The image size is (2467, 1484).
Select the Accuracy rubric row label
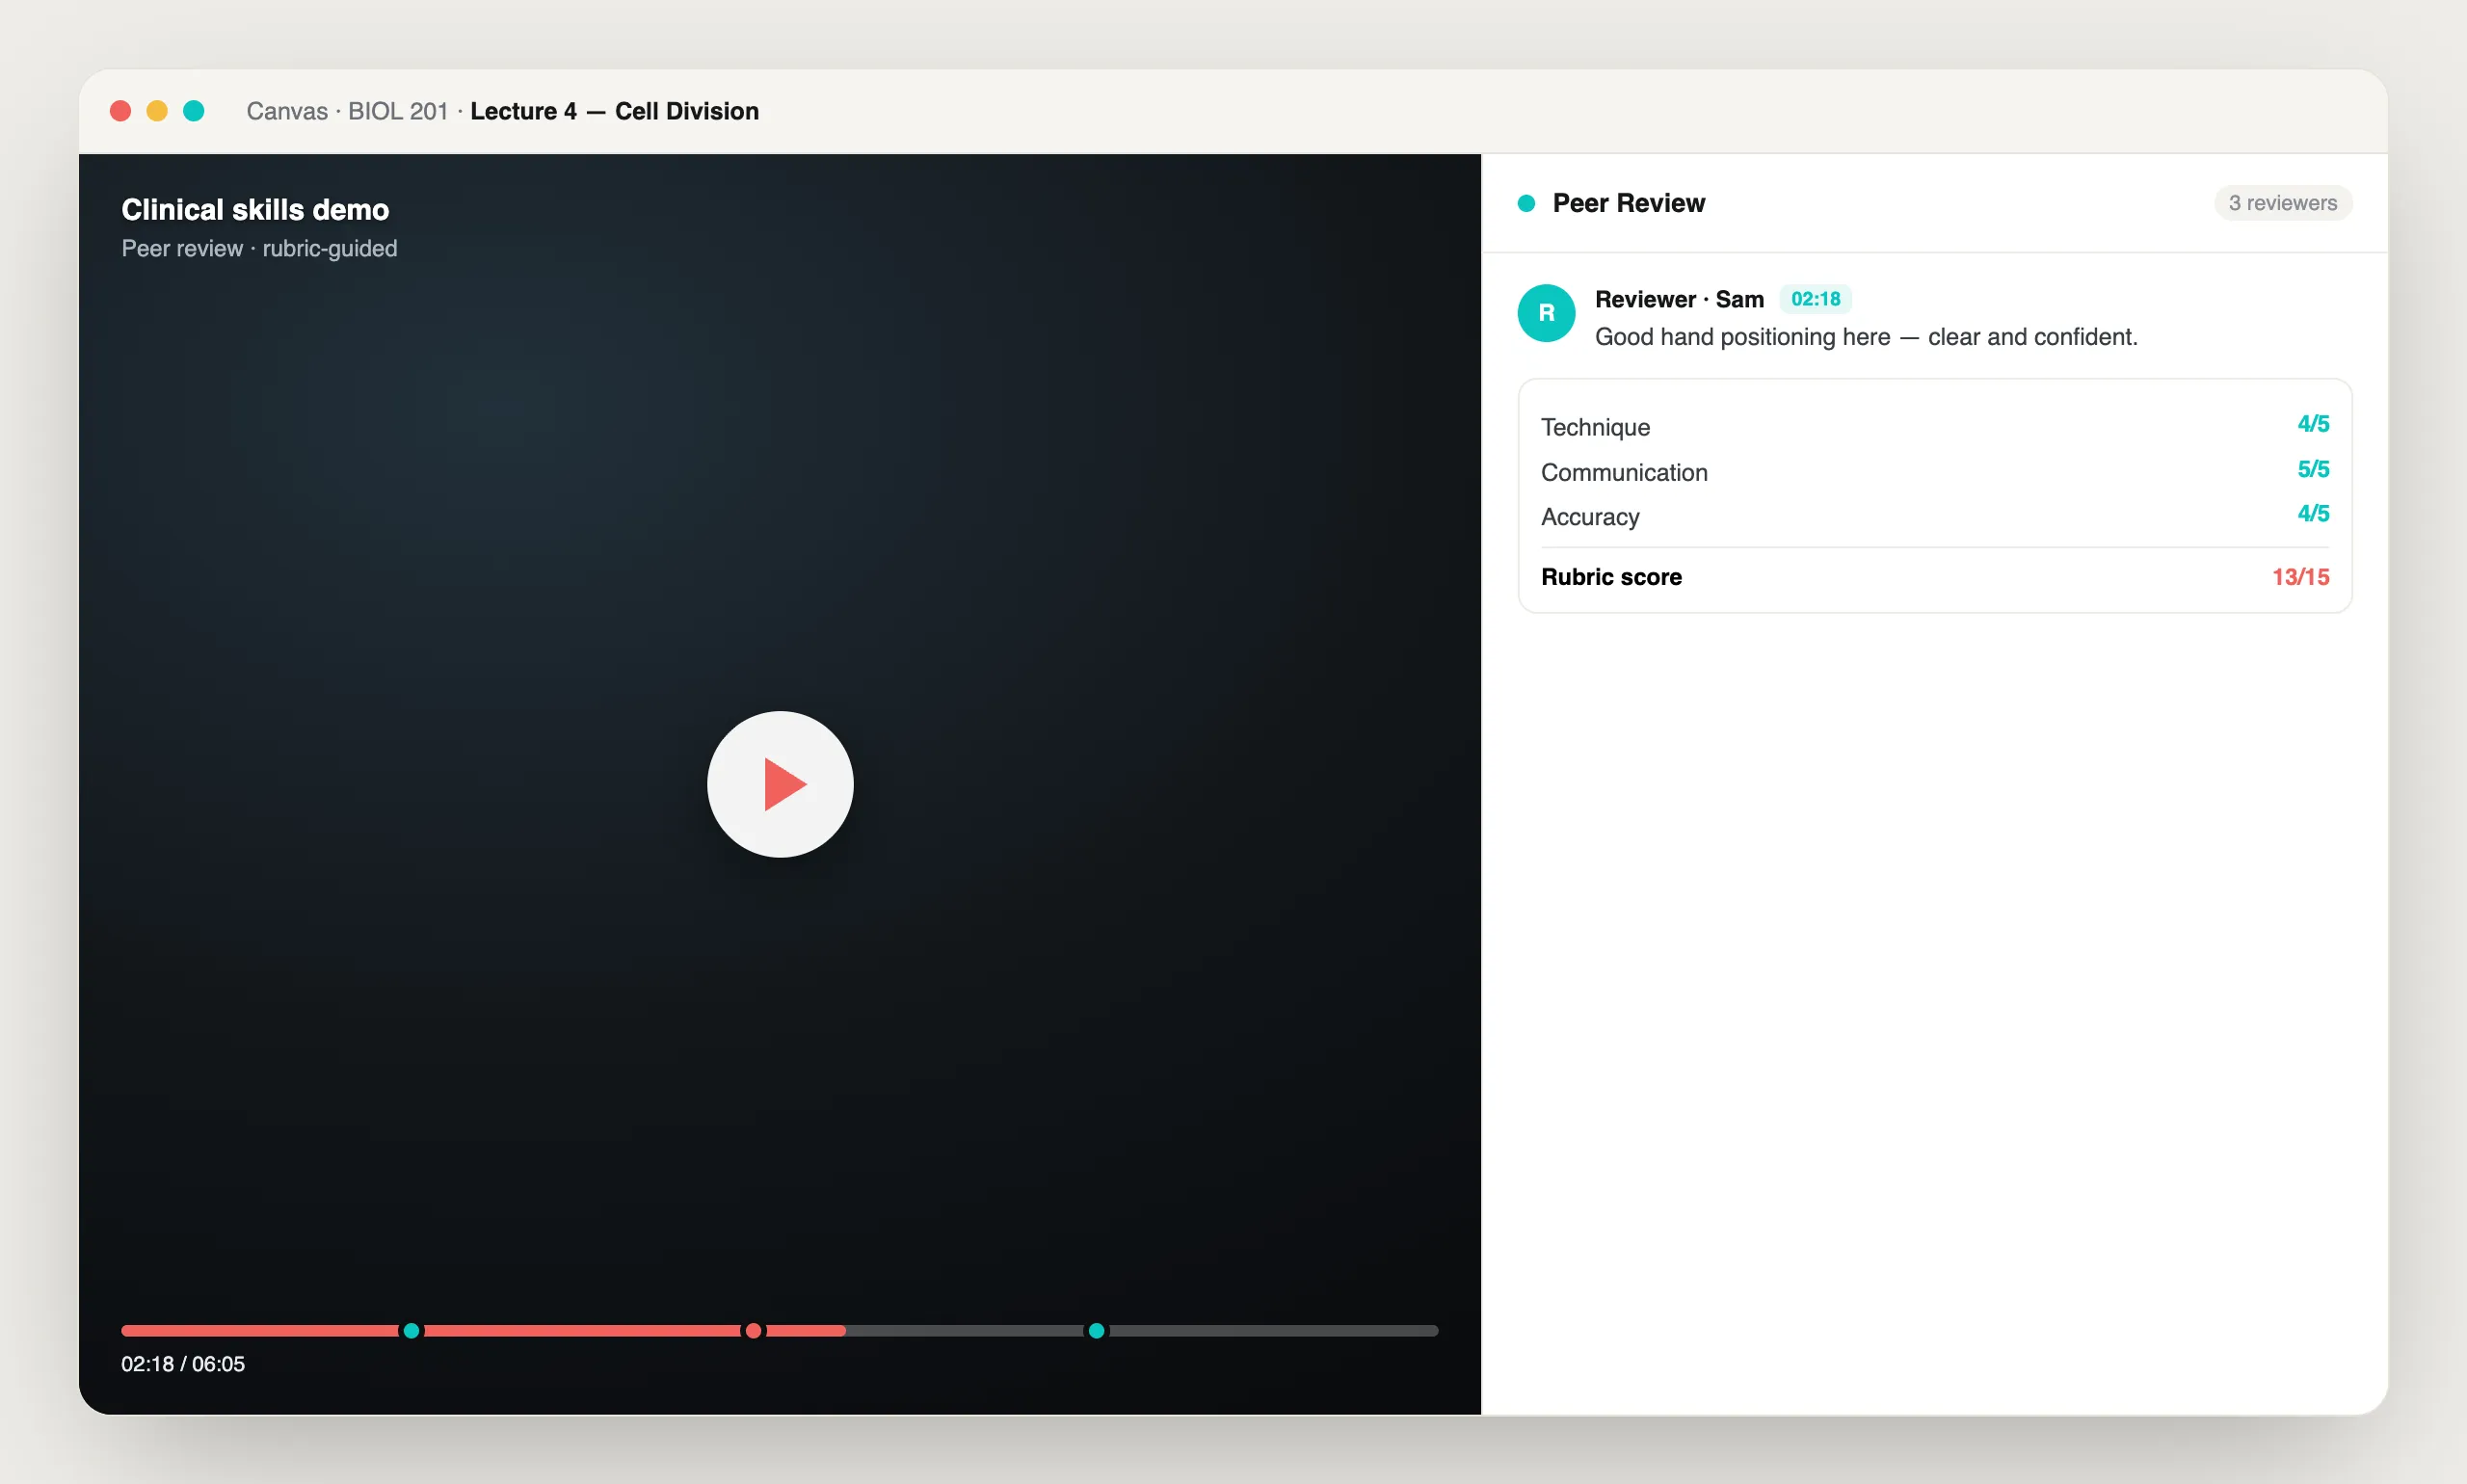(x=1590, y=517)
